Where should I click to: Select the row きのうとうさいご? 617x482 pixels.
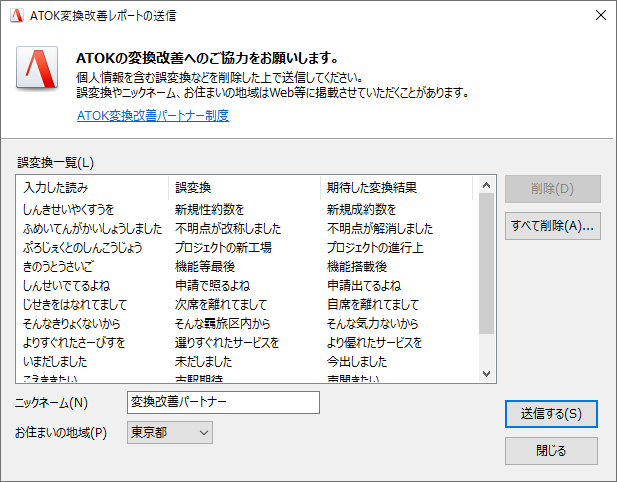[x=247, y=267]
